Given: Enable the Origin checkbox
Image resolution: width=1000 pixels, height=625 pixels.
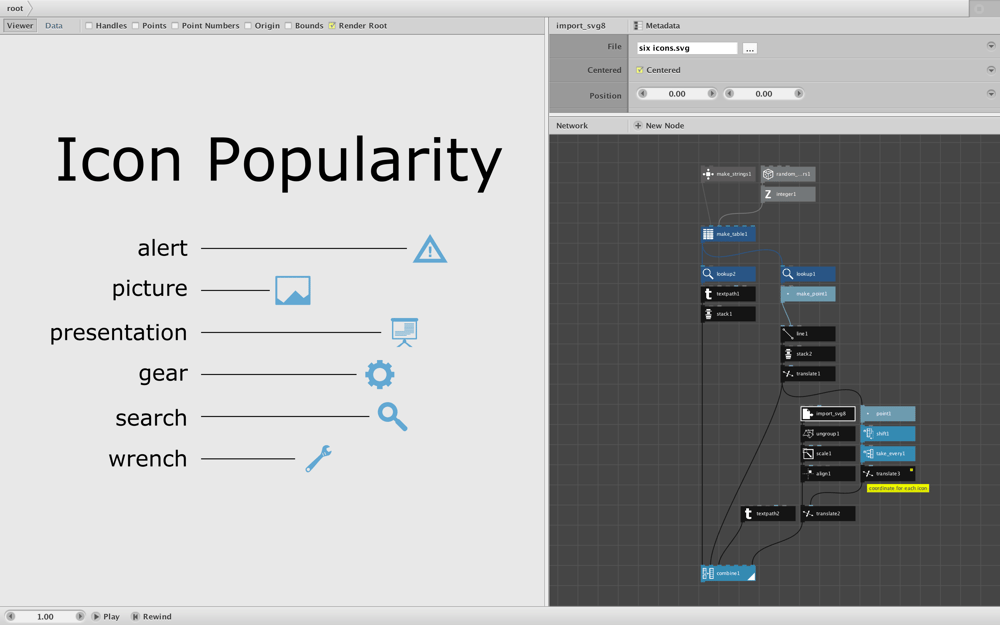Looking at the screenshot, I should 247,26.
